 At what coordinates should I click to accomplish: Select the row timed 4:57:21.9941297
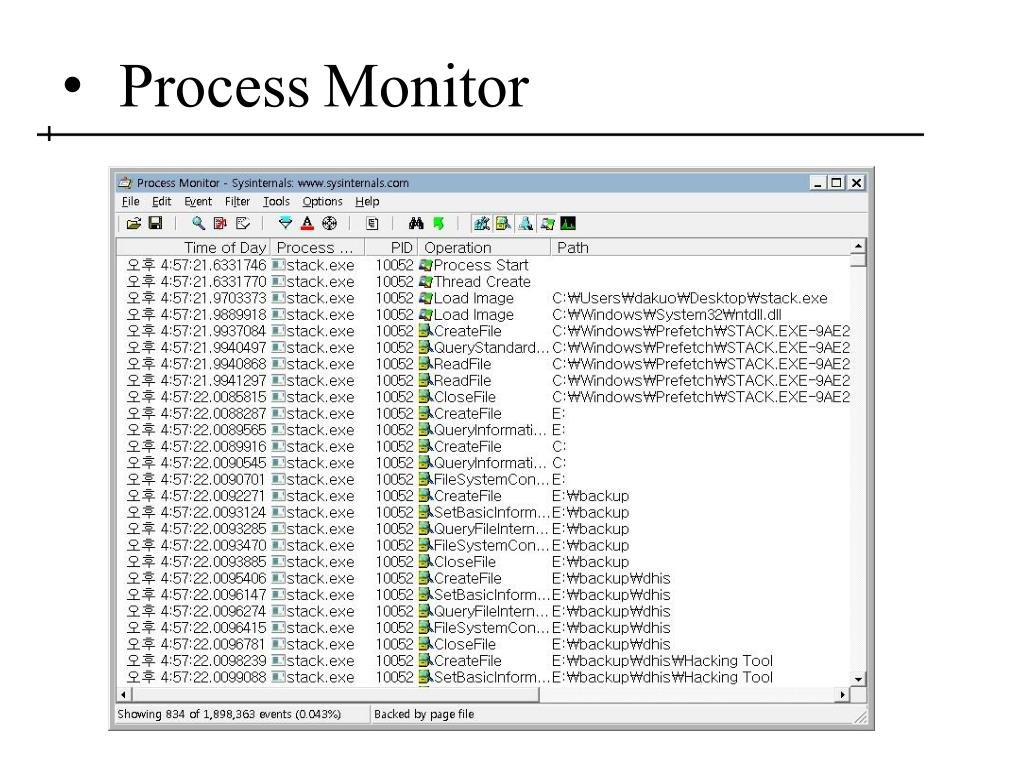click(483, 381)
